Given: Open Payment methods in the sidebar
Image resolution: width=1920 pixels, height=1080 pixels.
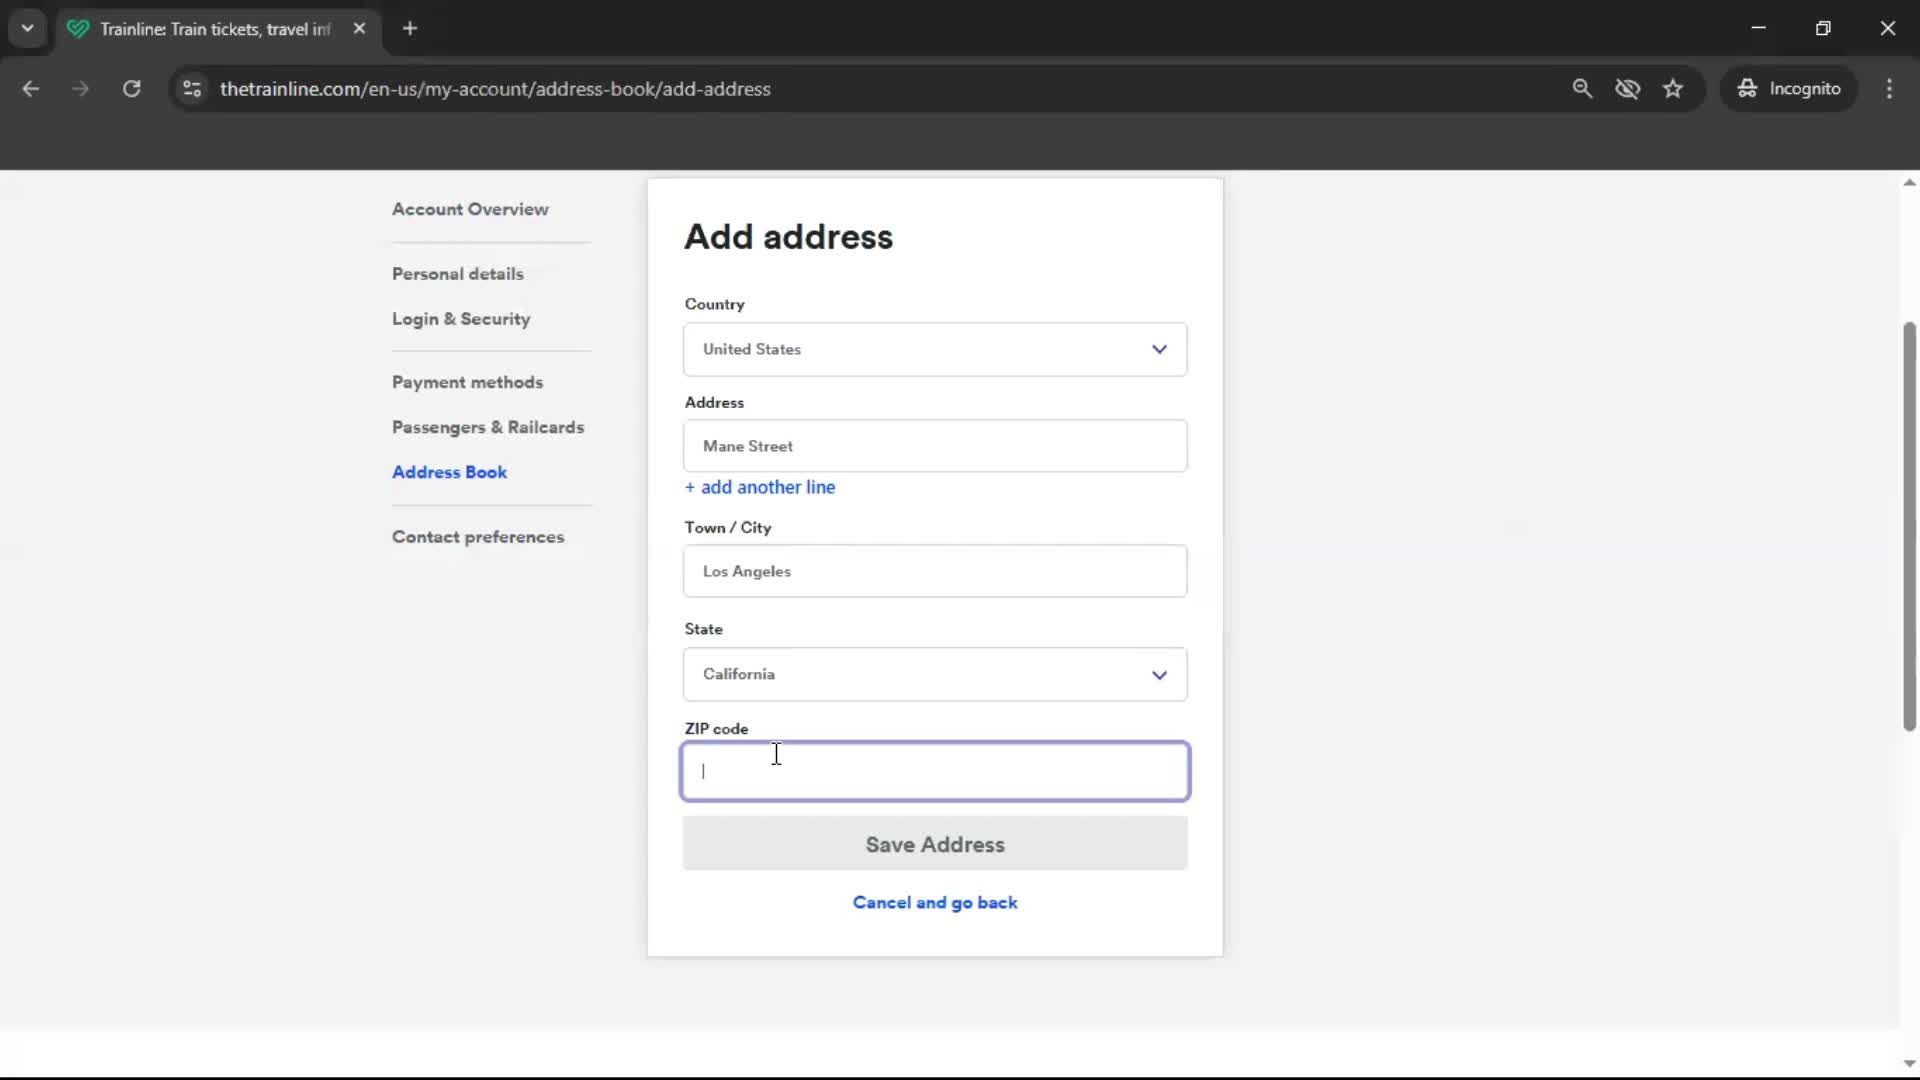Looking at the screenshot, I should pyautogui.click(x=467, y=382).
